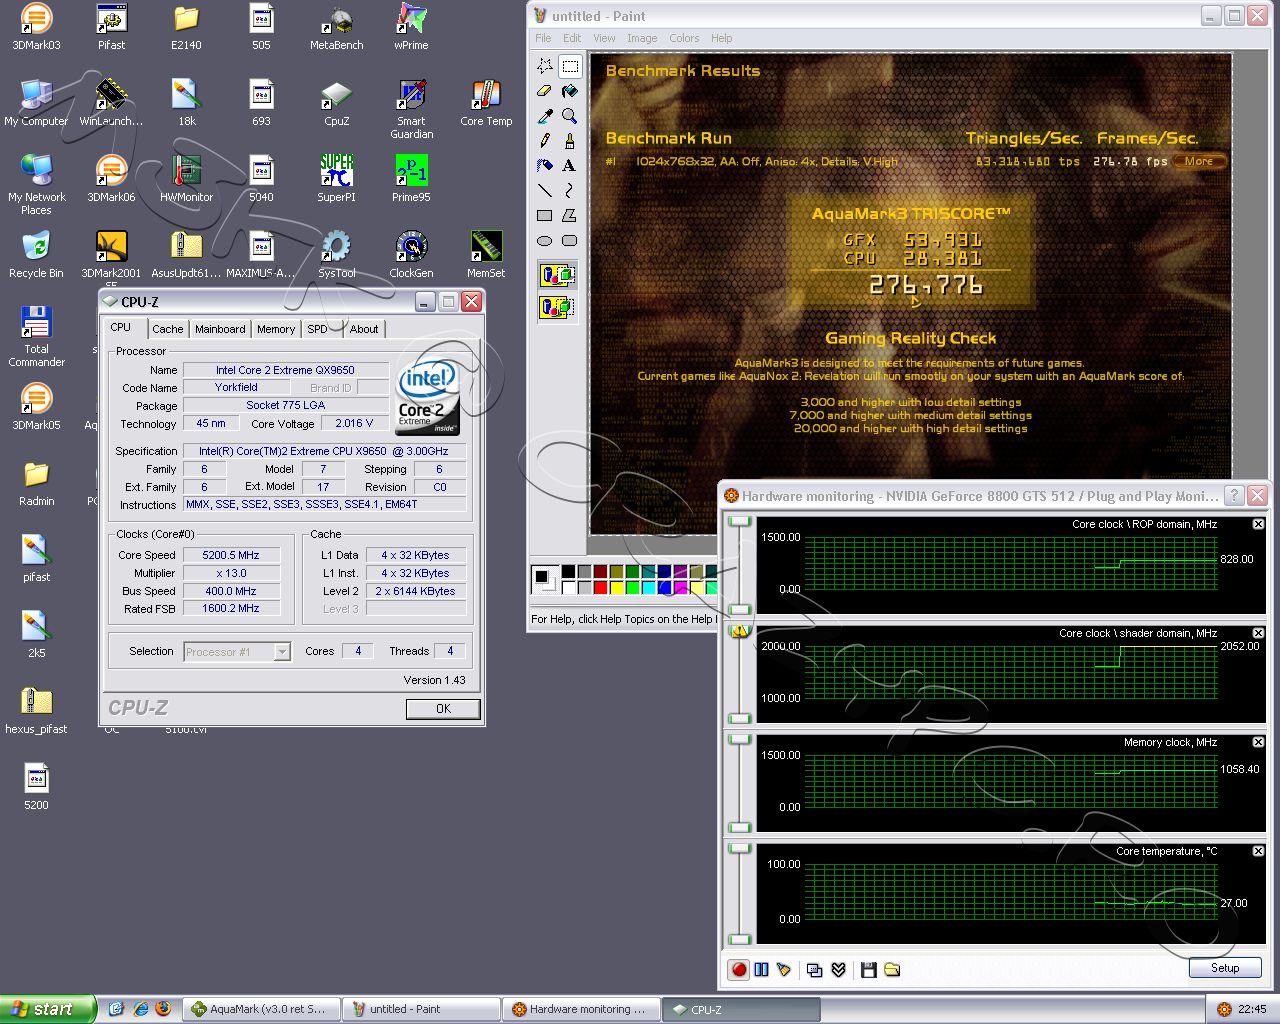The width and height of the screenshot is (1280, 1024).
Task: Choose the Eraser tool in Paint
Action: (545, 91)
